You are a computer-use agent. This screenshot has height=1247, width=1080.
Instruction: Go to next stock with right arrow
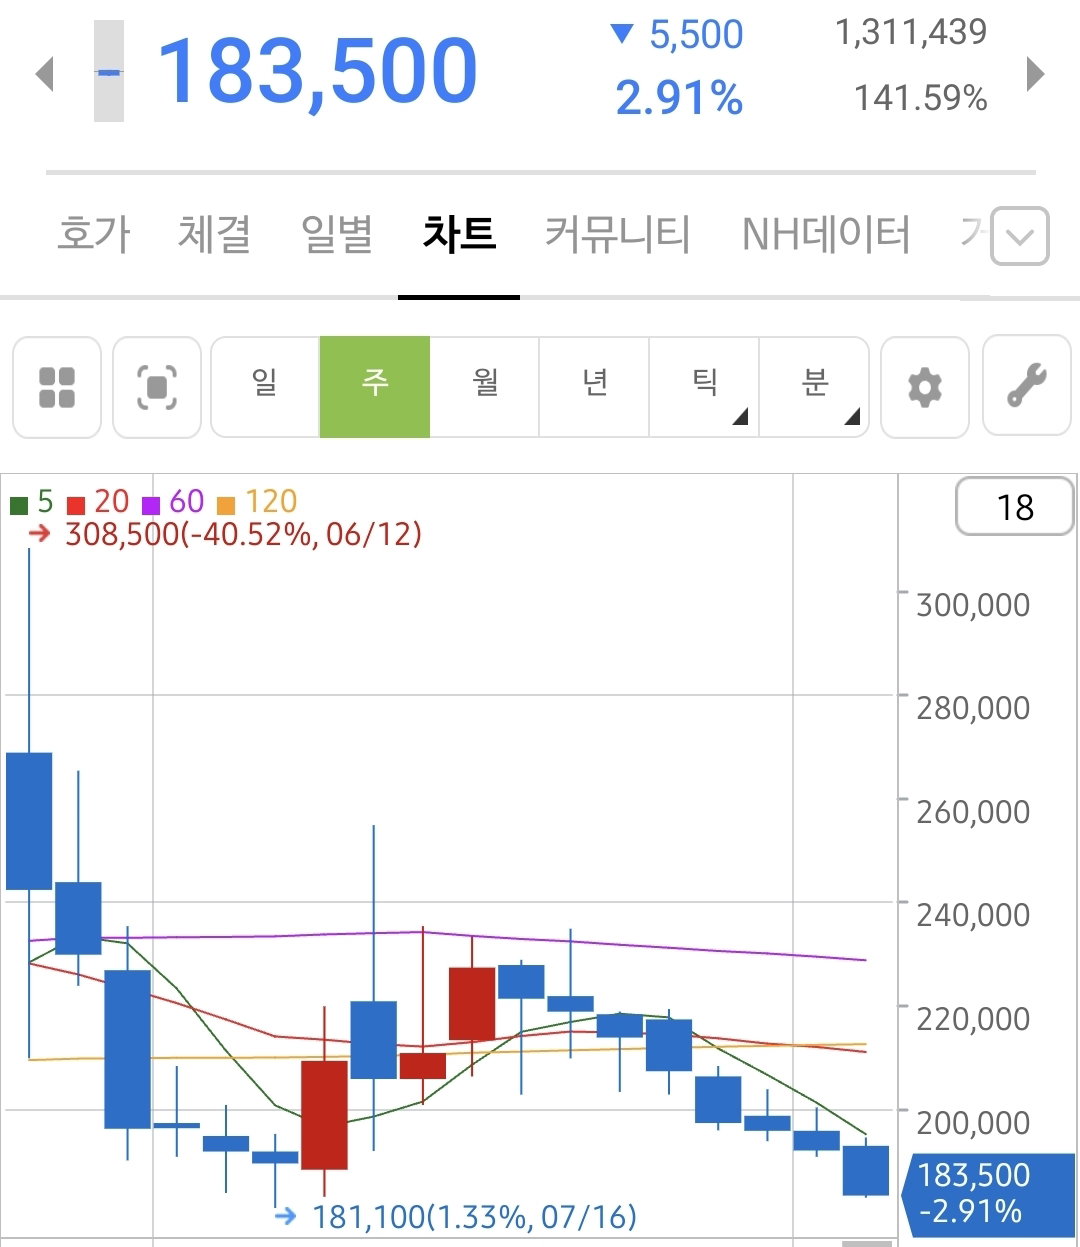[1036, 73]
